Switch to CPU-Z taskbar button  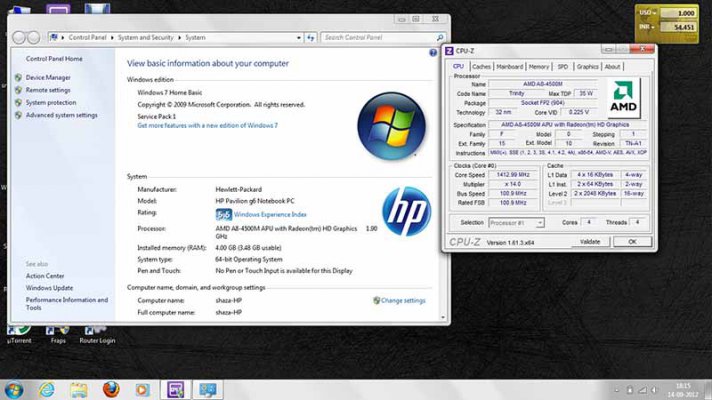pyautogui.click(x=175, y=390)
